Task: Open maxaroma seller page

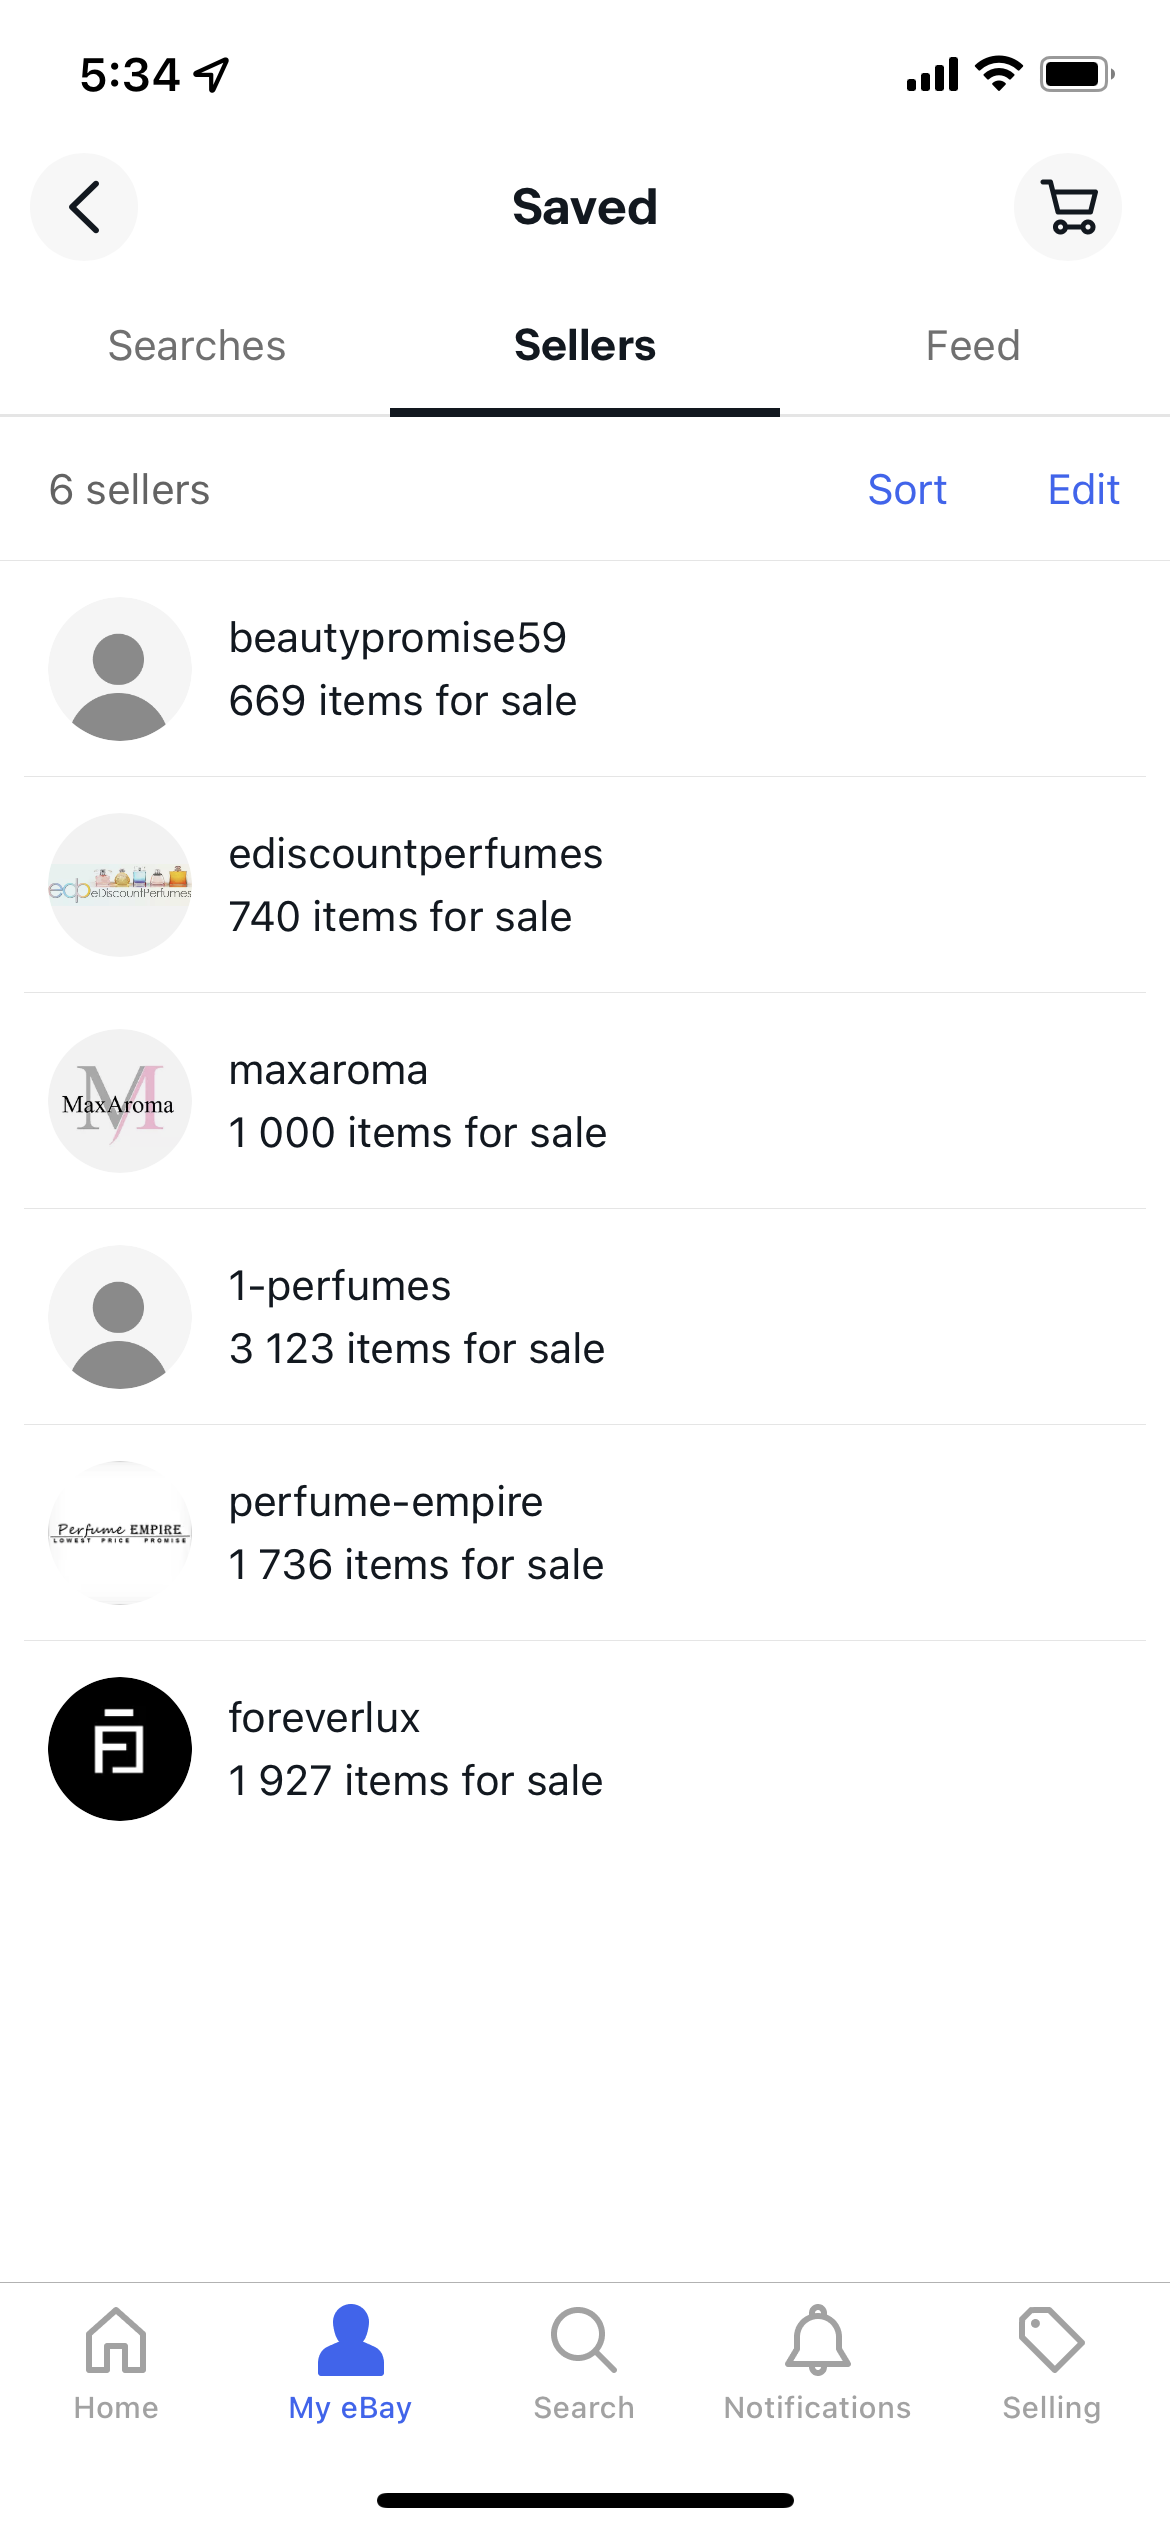Action: [417, 1101]
